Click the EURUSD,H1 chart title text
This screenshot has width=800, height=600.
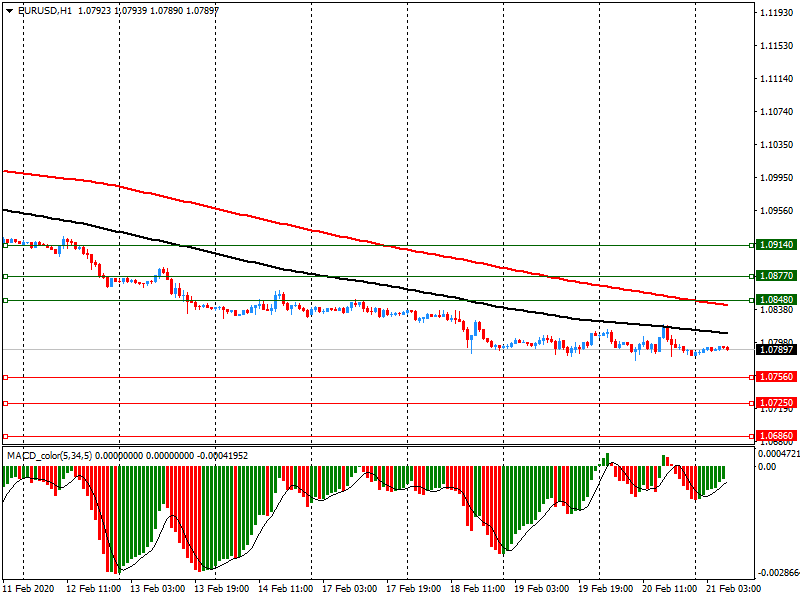click(x=45, y=10)
